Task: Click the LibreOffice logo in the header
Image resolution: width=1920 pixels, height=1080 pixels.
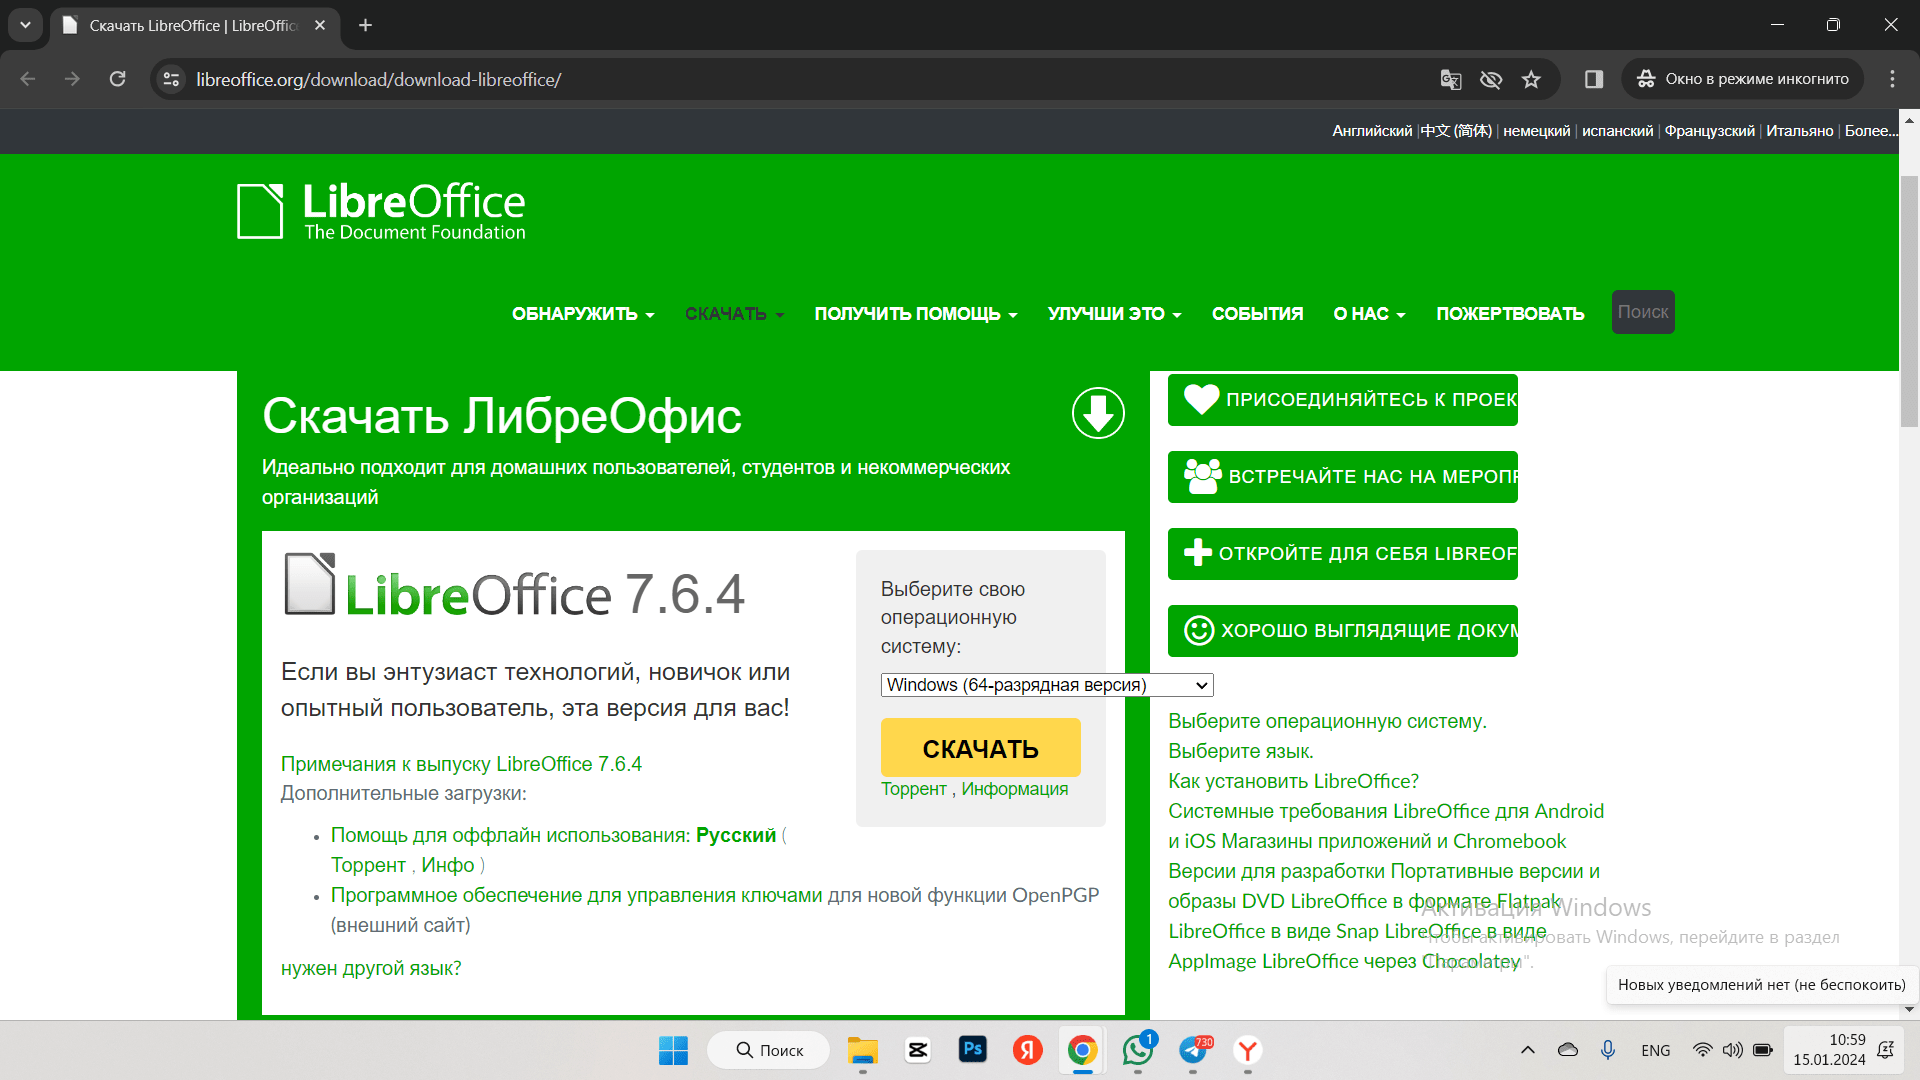Action: pos(381,211)
